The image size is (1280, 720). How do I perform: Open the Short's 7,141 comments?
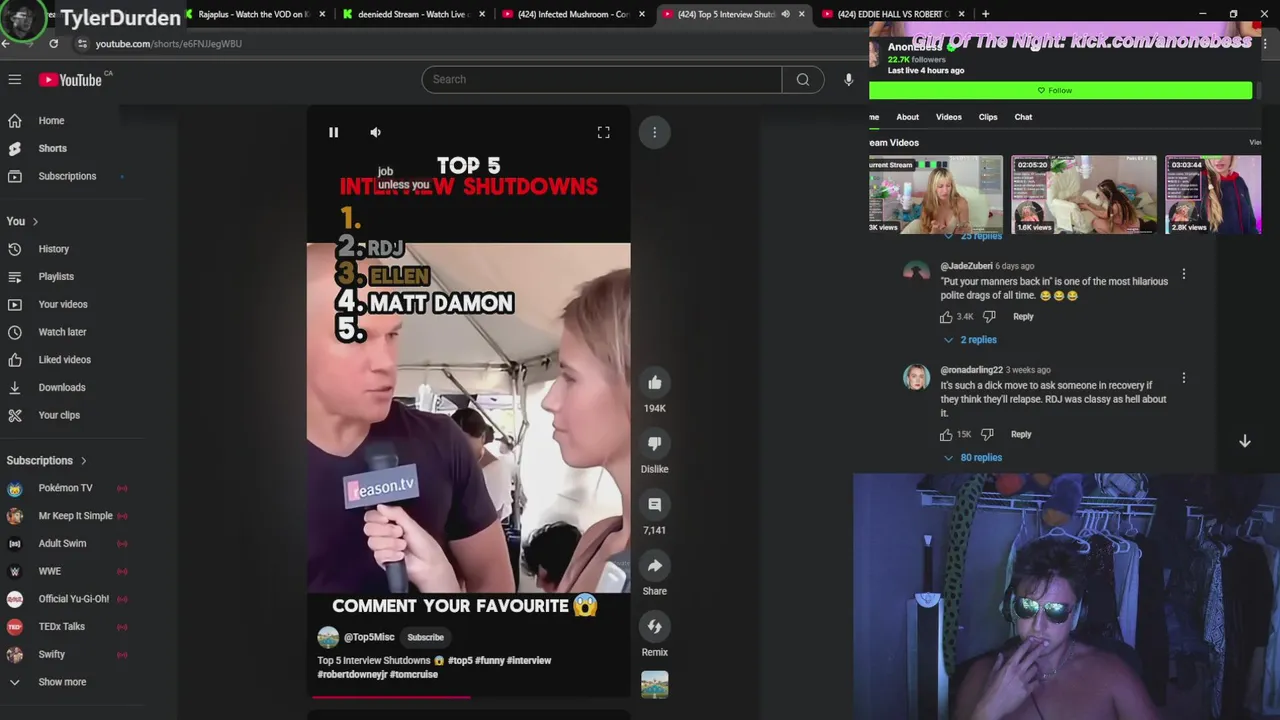pos(655,504)
